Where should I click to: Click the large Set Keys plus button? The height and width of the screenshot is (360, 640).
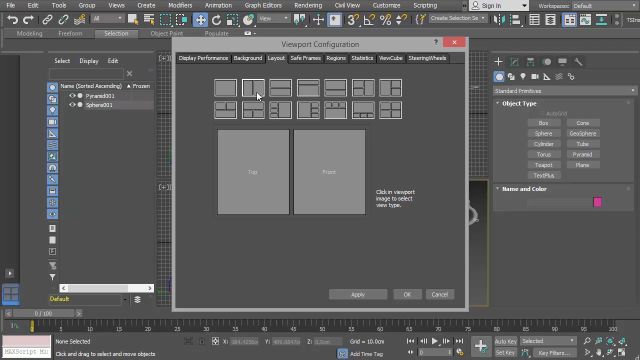coord(481,346)
